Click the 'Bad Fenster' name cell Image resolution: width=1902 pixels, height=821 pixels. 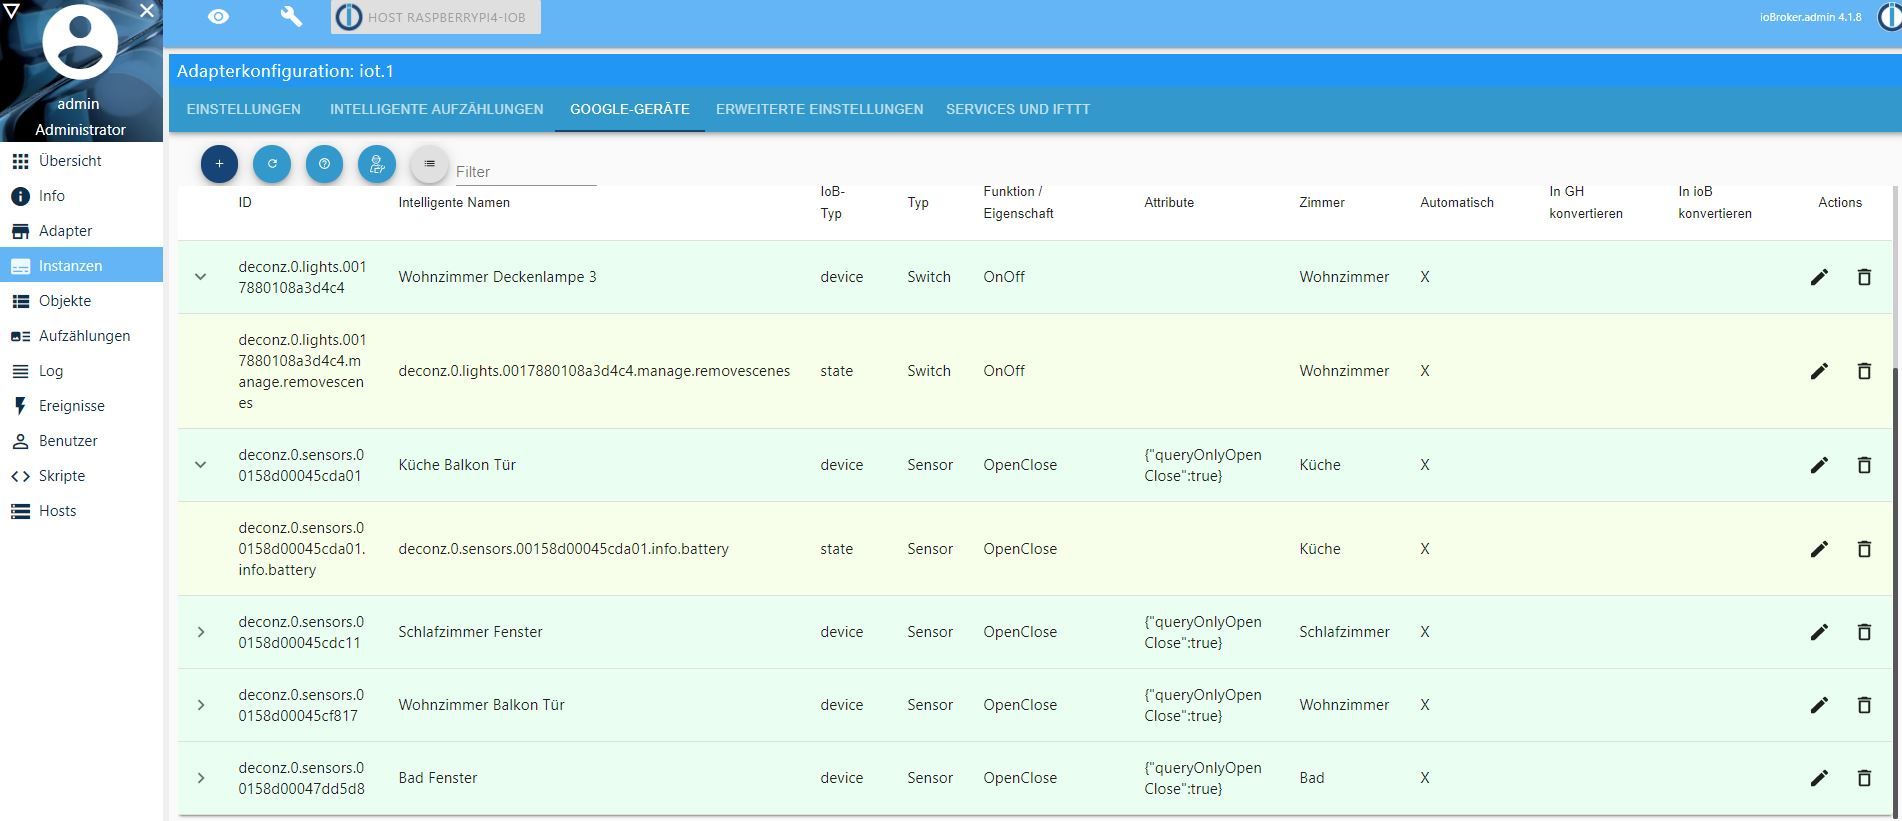point(438,778)
